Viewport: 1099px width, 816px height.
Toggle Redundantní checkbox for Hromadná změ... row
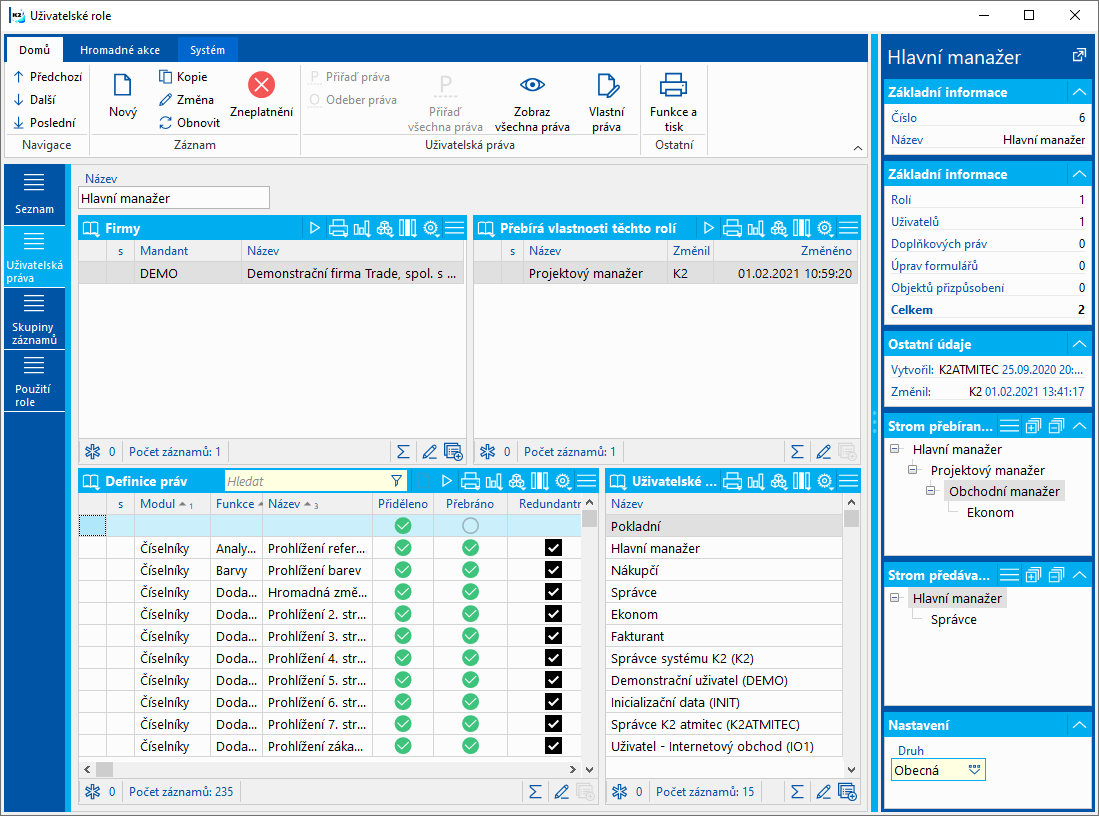(553, 591)
